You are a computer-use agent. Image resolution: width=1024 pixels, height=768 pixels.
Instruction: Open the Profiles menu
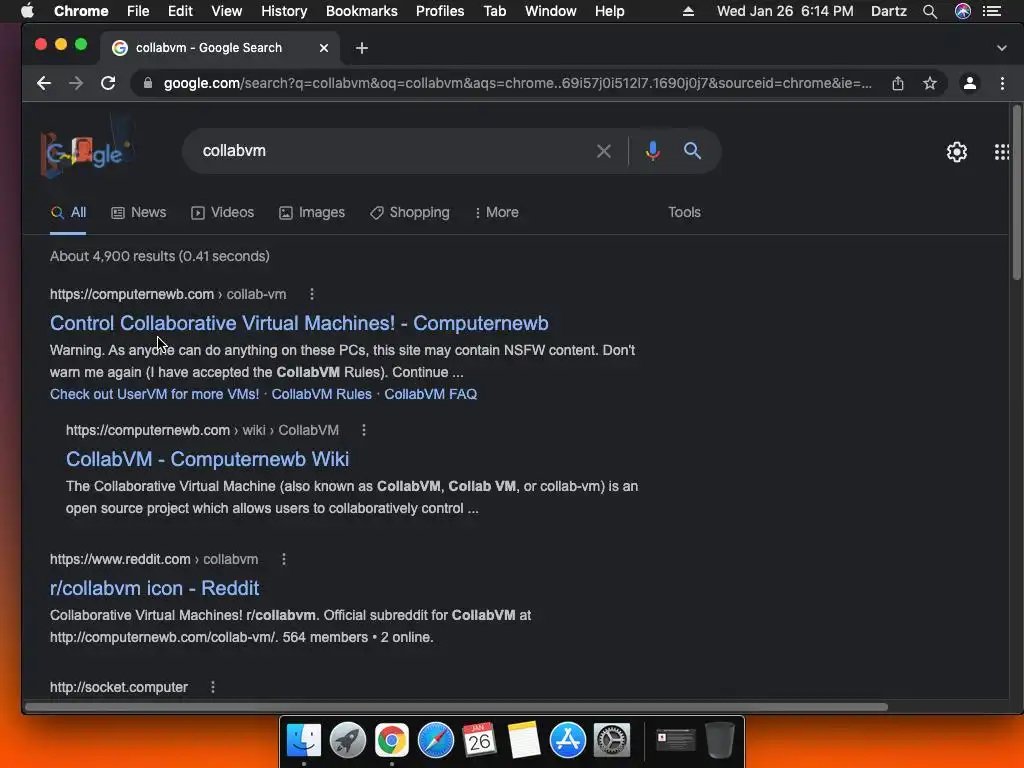[440, 11]
